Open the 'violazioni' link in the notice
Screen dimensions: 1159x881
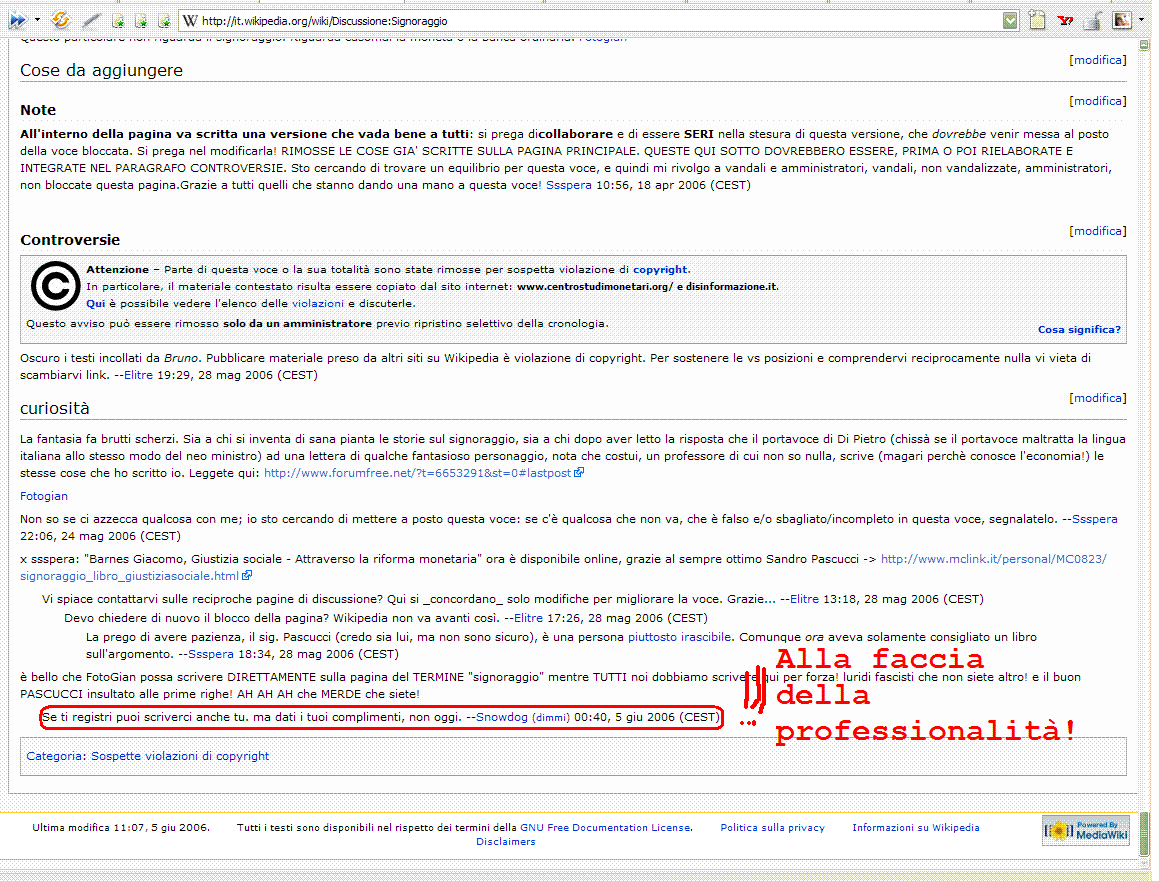point(318,304)
